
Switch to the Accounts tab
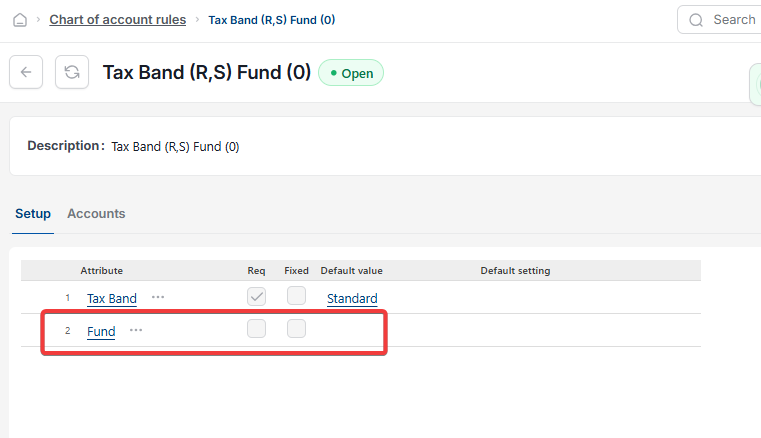(x=96, y=214)
